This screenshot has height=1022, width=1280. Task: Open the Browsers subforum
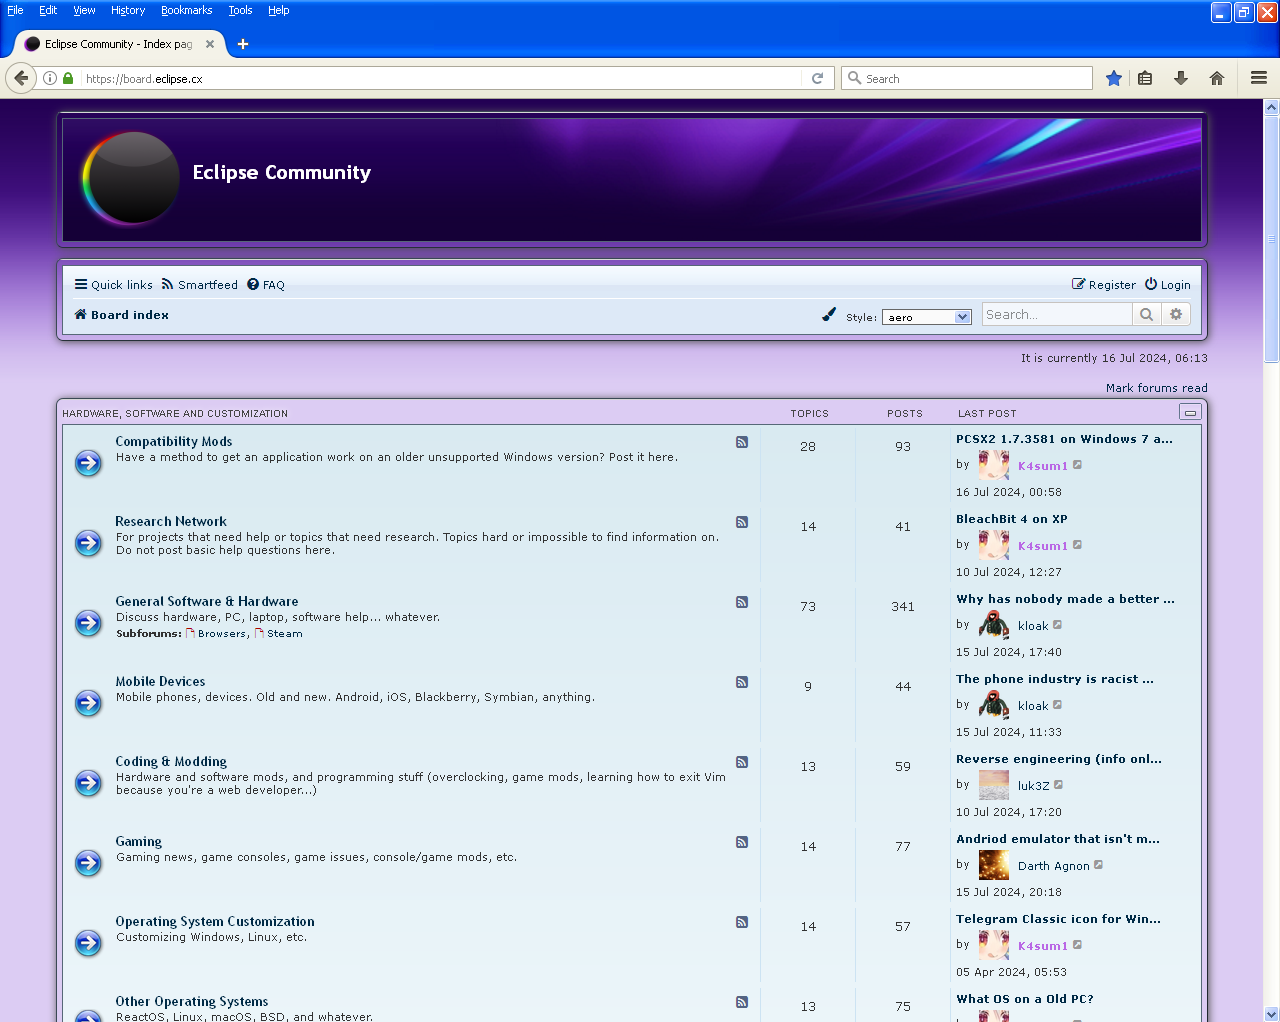click(222, 633)
